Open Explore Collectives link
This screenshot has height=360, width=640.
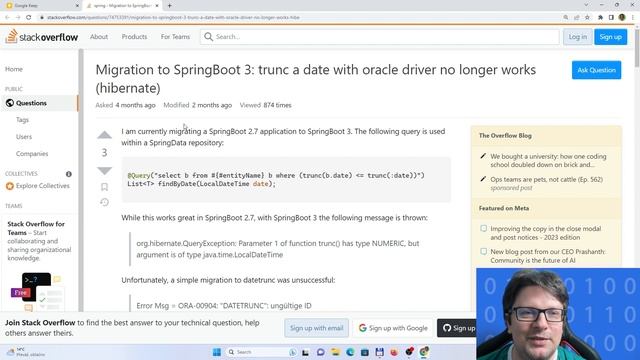[x=43, y=186]
